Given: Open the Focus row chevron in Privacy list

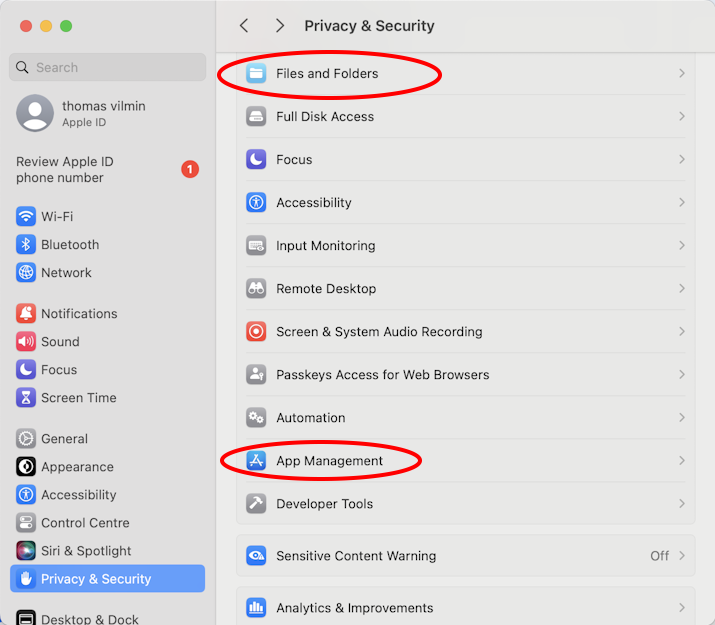Looking at the screenshot, I should coord(681,160).
